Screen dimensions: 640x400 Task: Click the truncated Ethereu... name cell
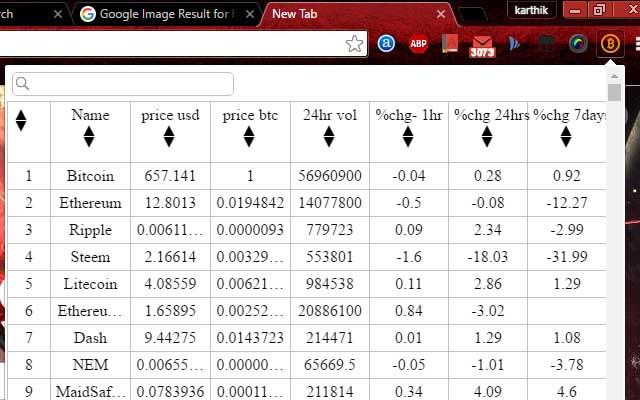[x=90, y=311]
